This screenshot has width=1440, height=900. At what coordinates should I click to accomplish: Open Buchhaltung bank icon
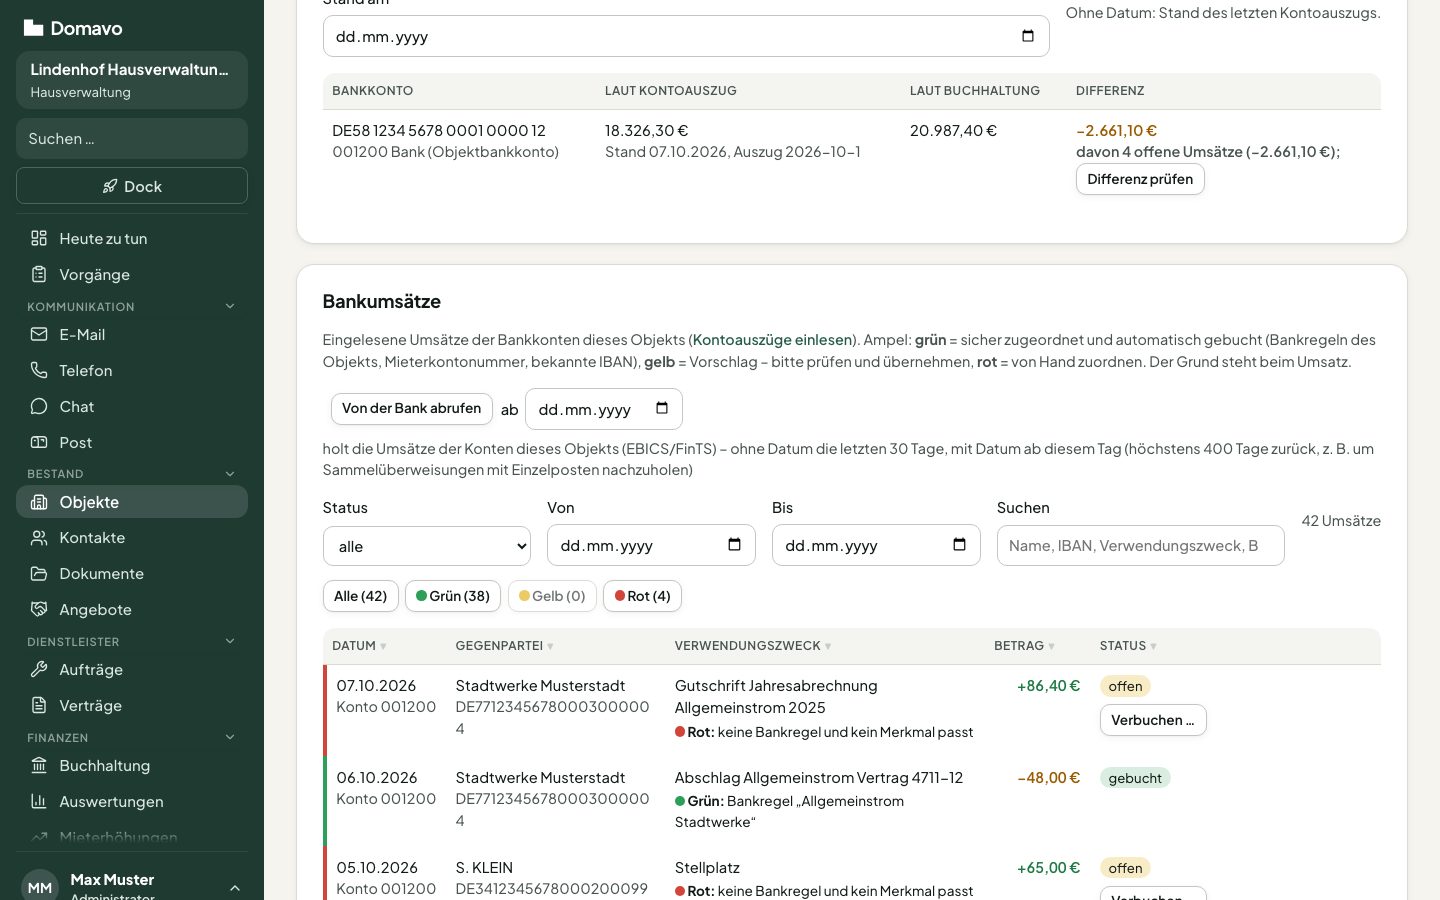[x=39, y=766]
